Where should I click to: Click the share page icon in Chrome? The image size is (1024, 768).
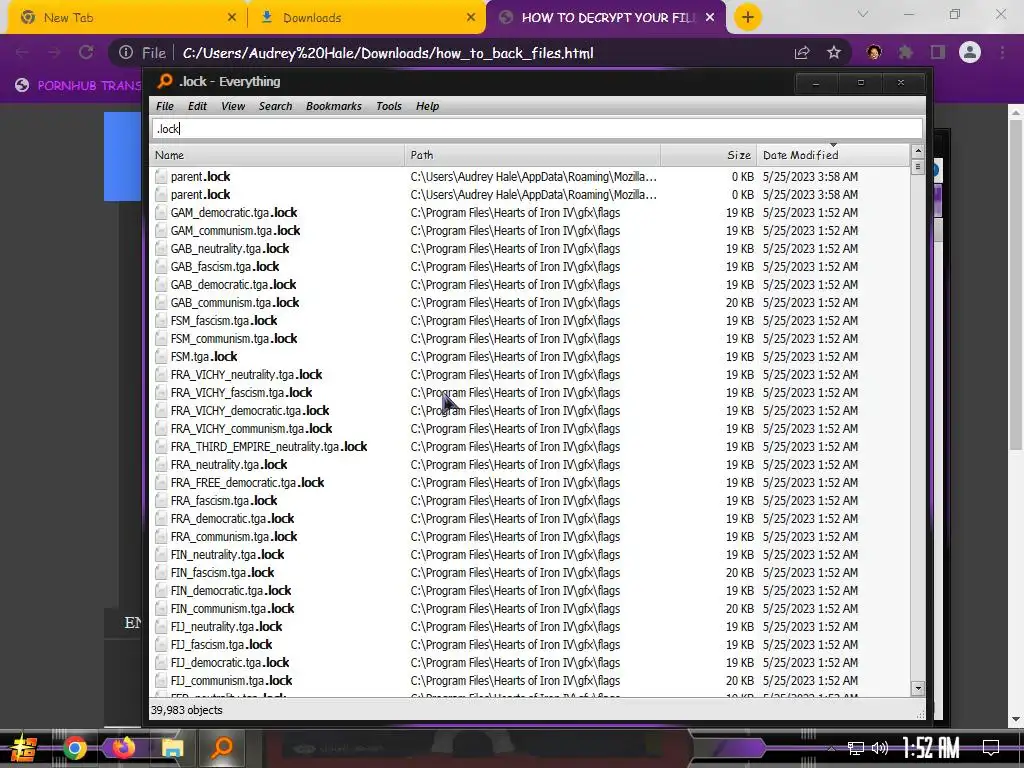(802, 52)
